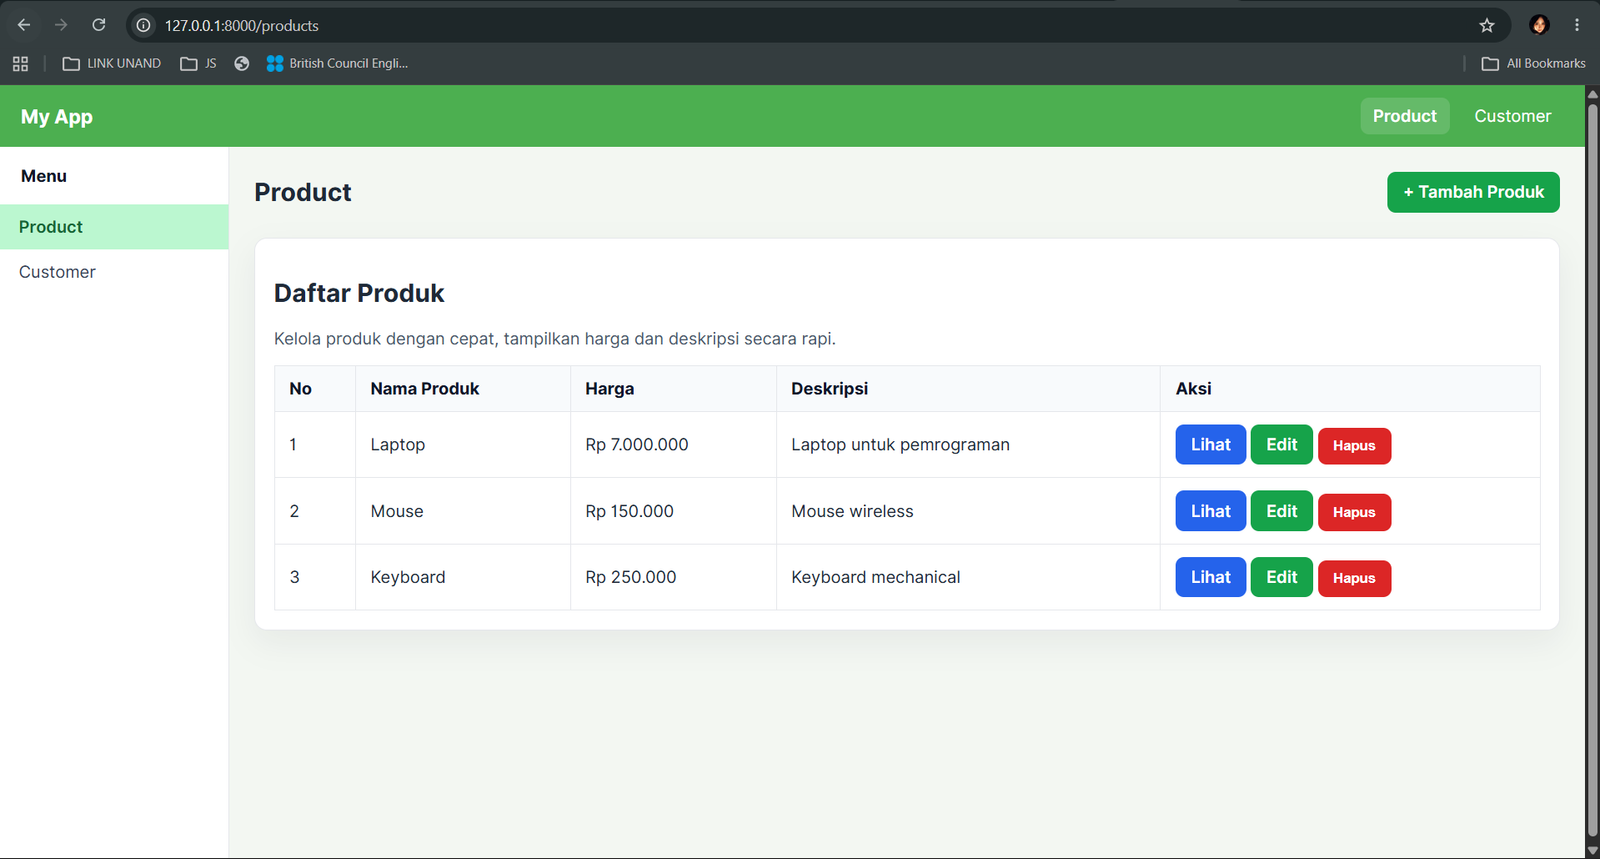Click the My App brand title

coord(57,117)
